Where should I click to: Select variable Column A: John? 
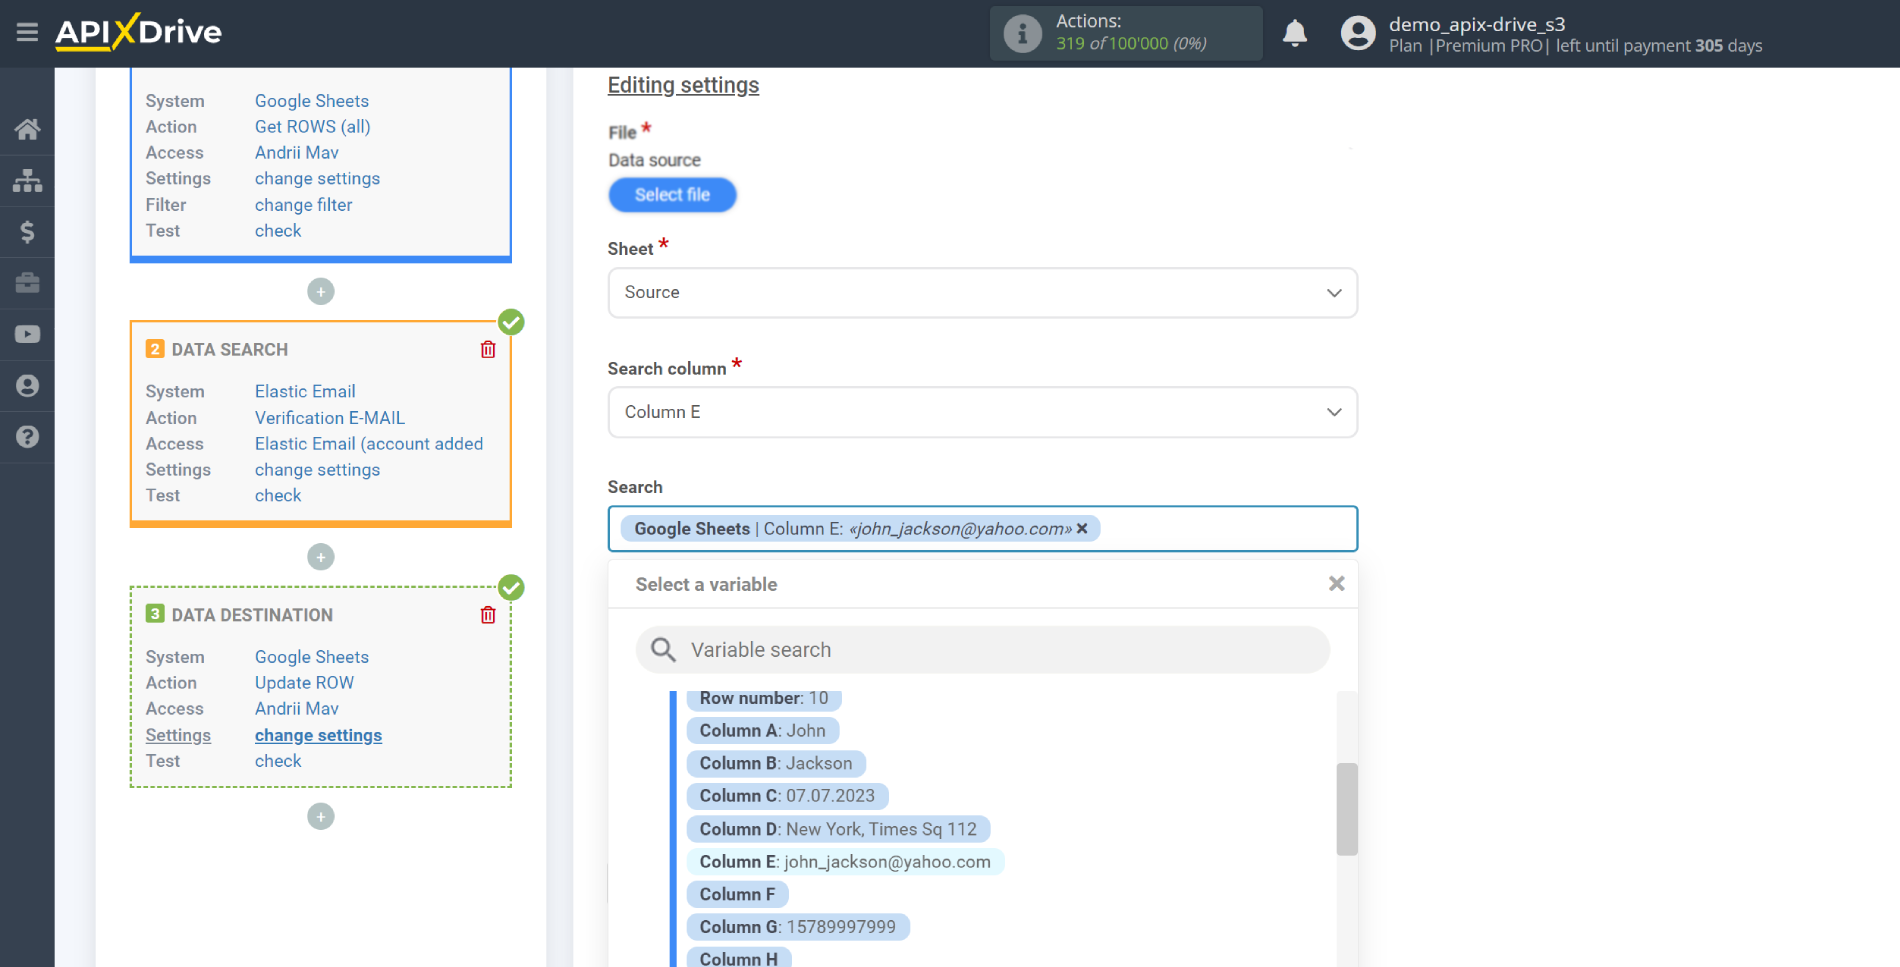click(x=763, y=731)
